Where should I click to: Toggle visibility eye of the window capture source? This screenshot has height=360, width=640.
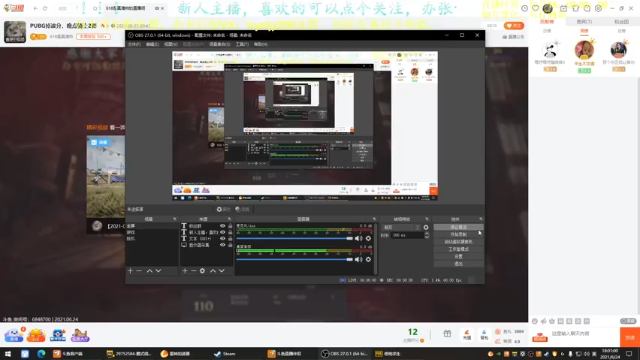click(x=222, y=245)
